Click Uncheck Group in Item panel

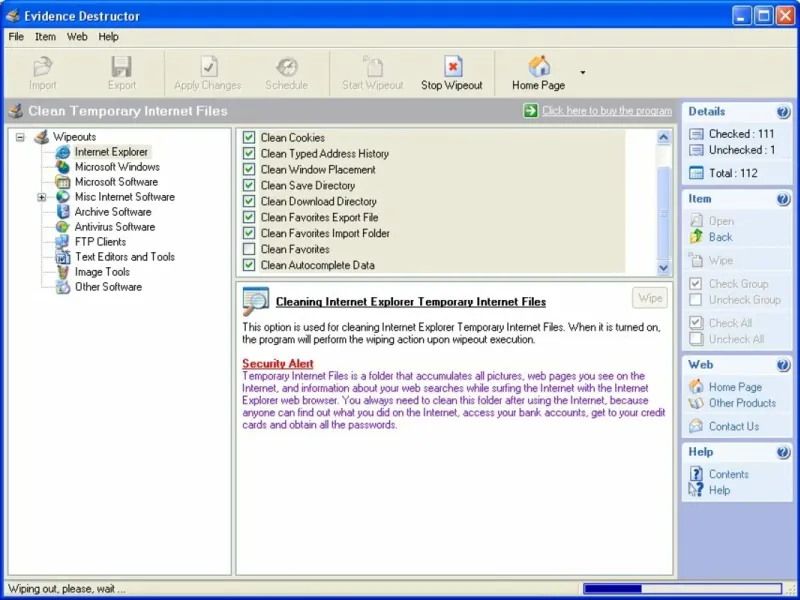744,299
